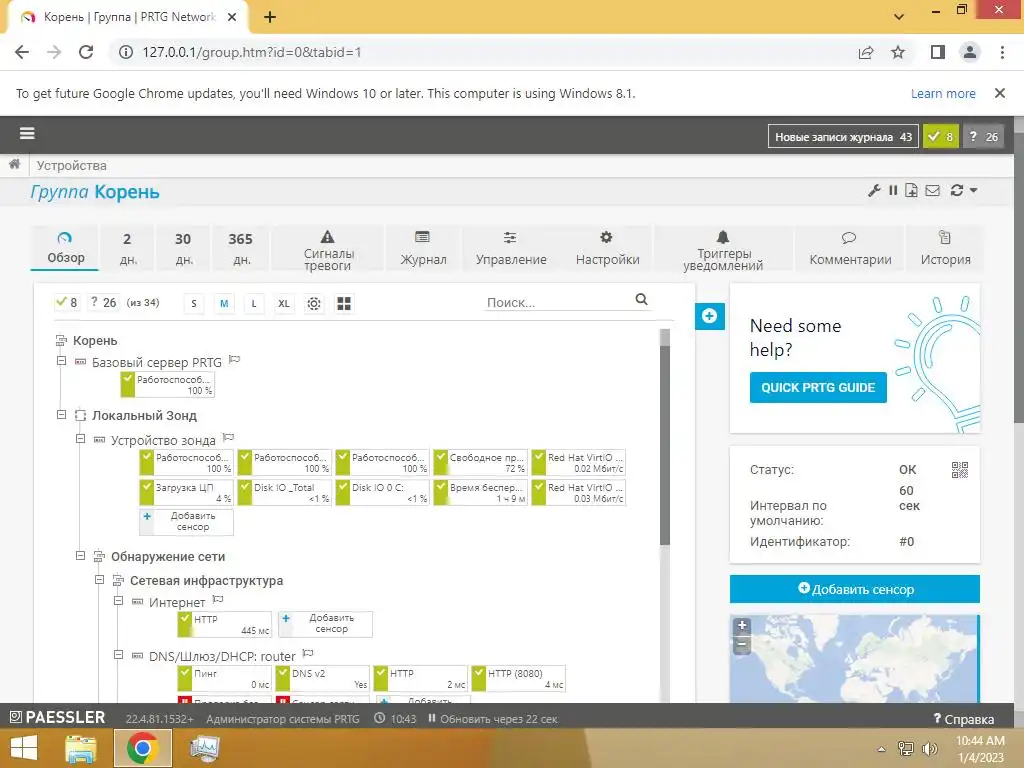Image resolution: width=1024 pixels, height=768 pixels.
Task: Click the Поиск search field
Action: pyautogui.click(x=559, y=302)
